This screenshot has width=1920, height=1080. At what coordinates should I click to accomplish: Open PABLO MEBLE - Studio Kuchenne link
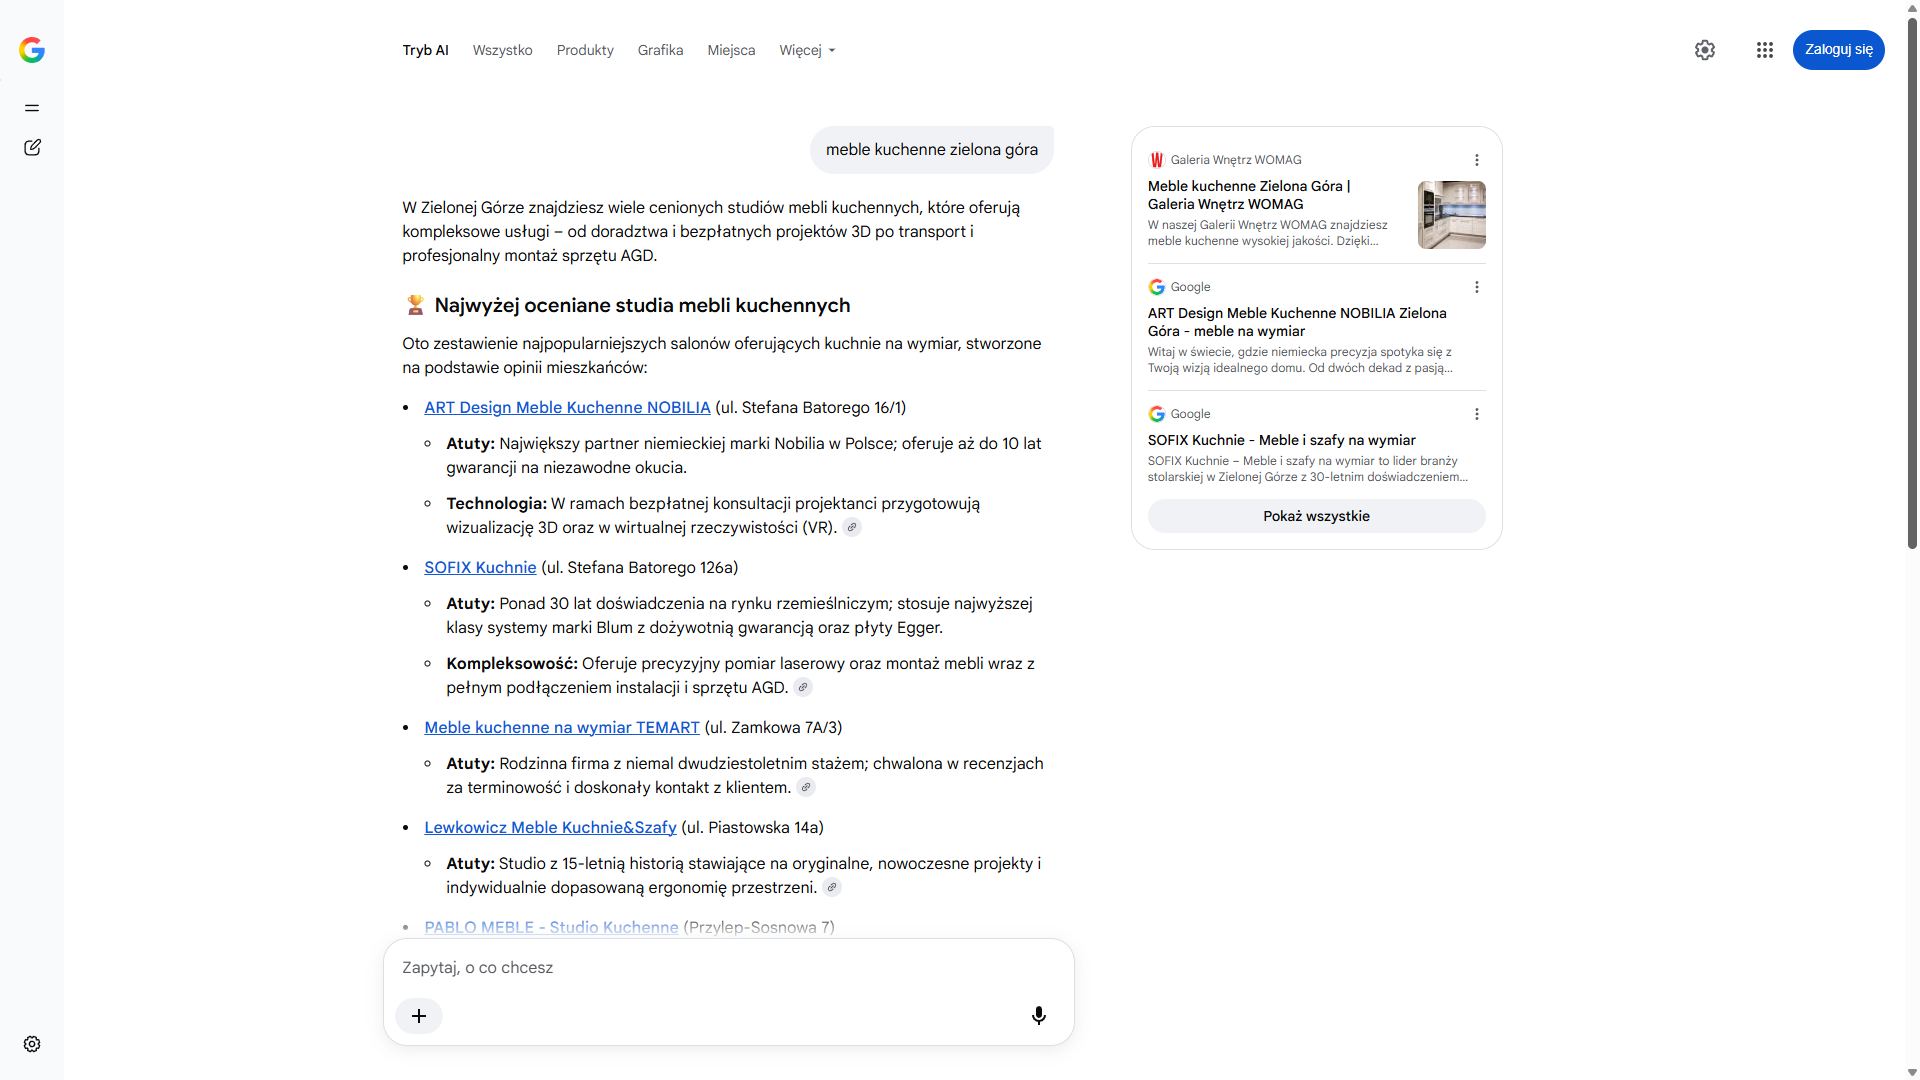551,928
